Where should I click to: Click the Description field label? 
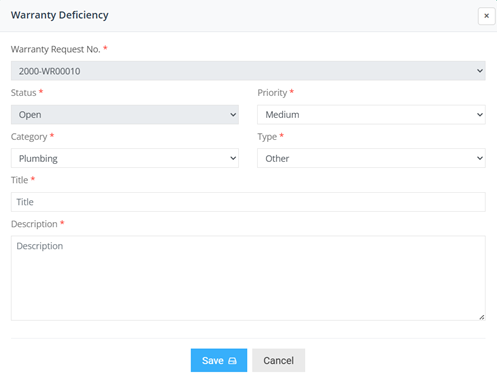coord(34,224)
